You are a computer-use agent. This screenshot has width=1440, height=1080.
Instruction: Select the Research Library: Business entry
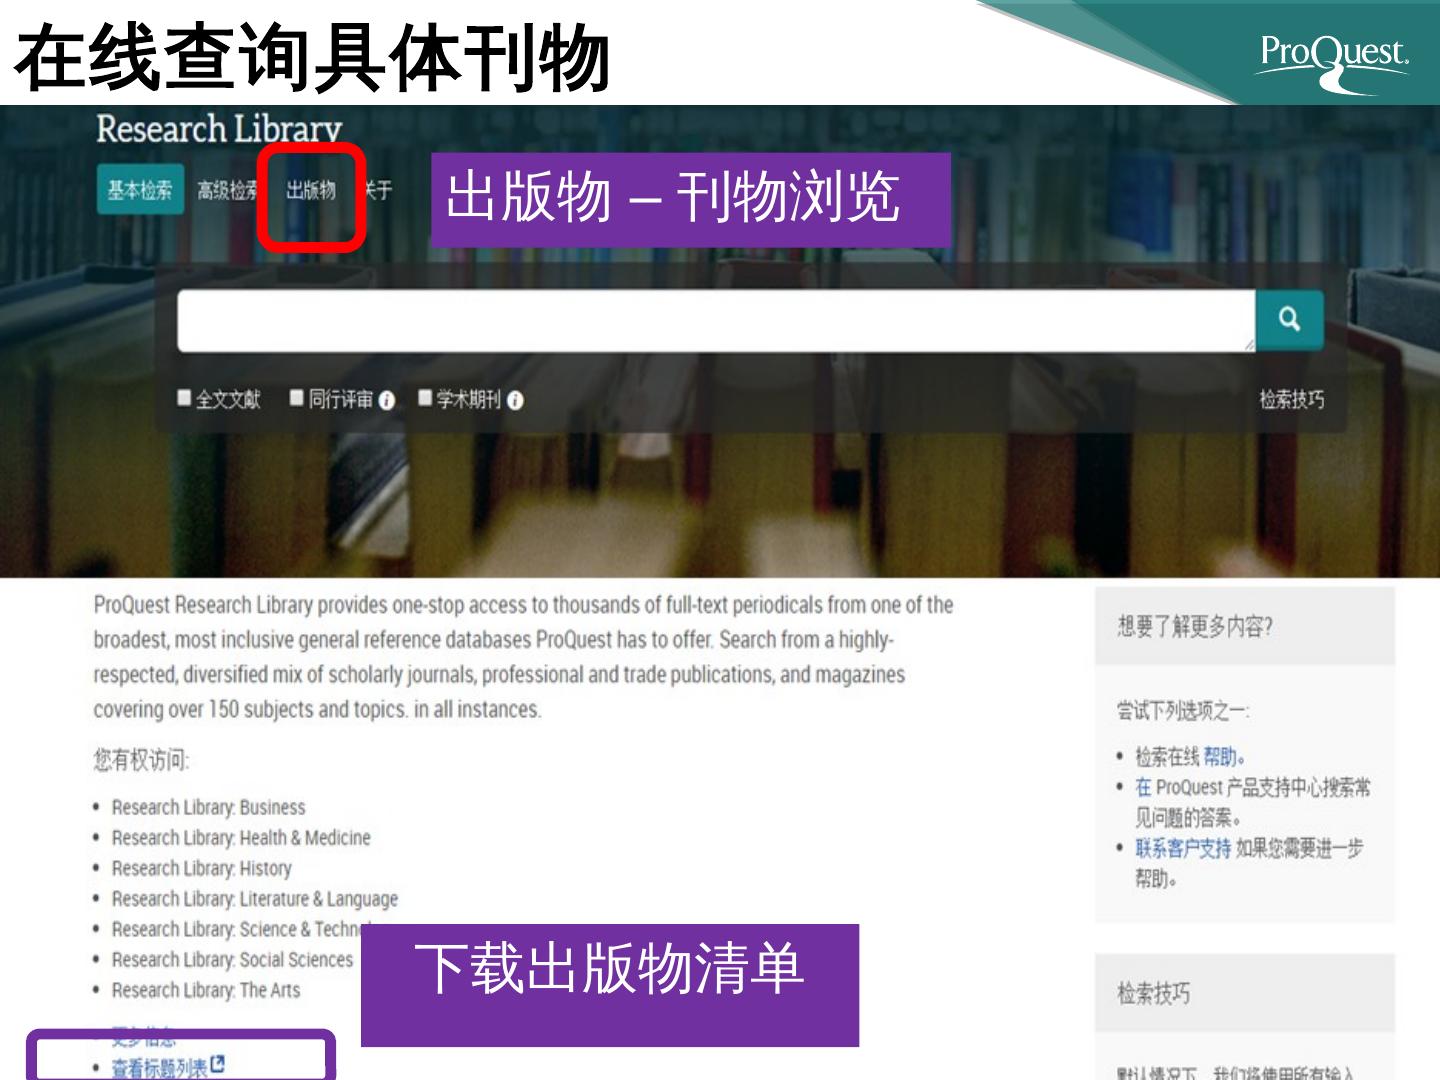click(x=208, y=807)
